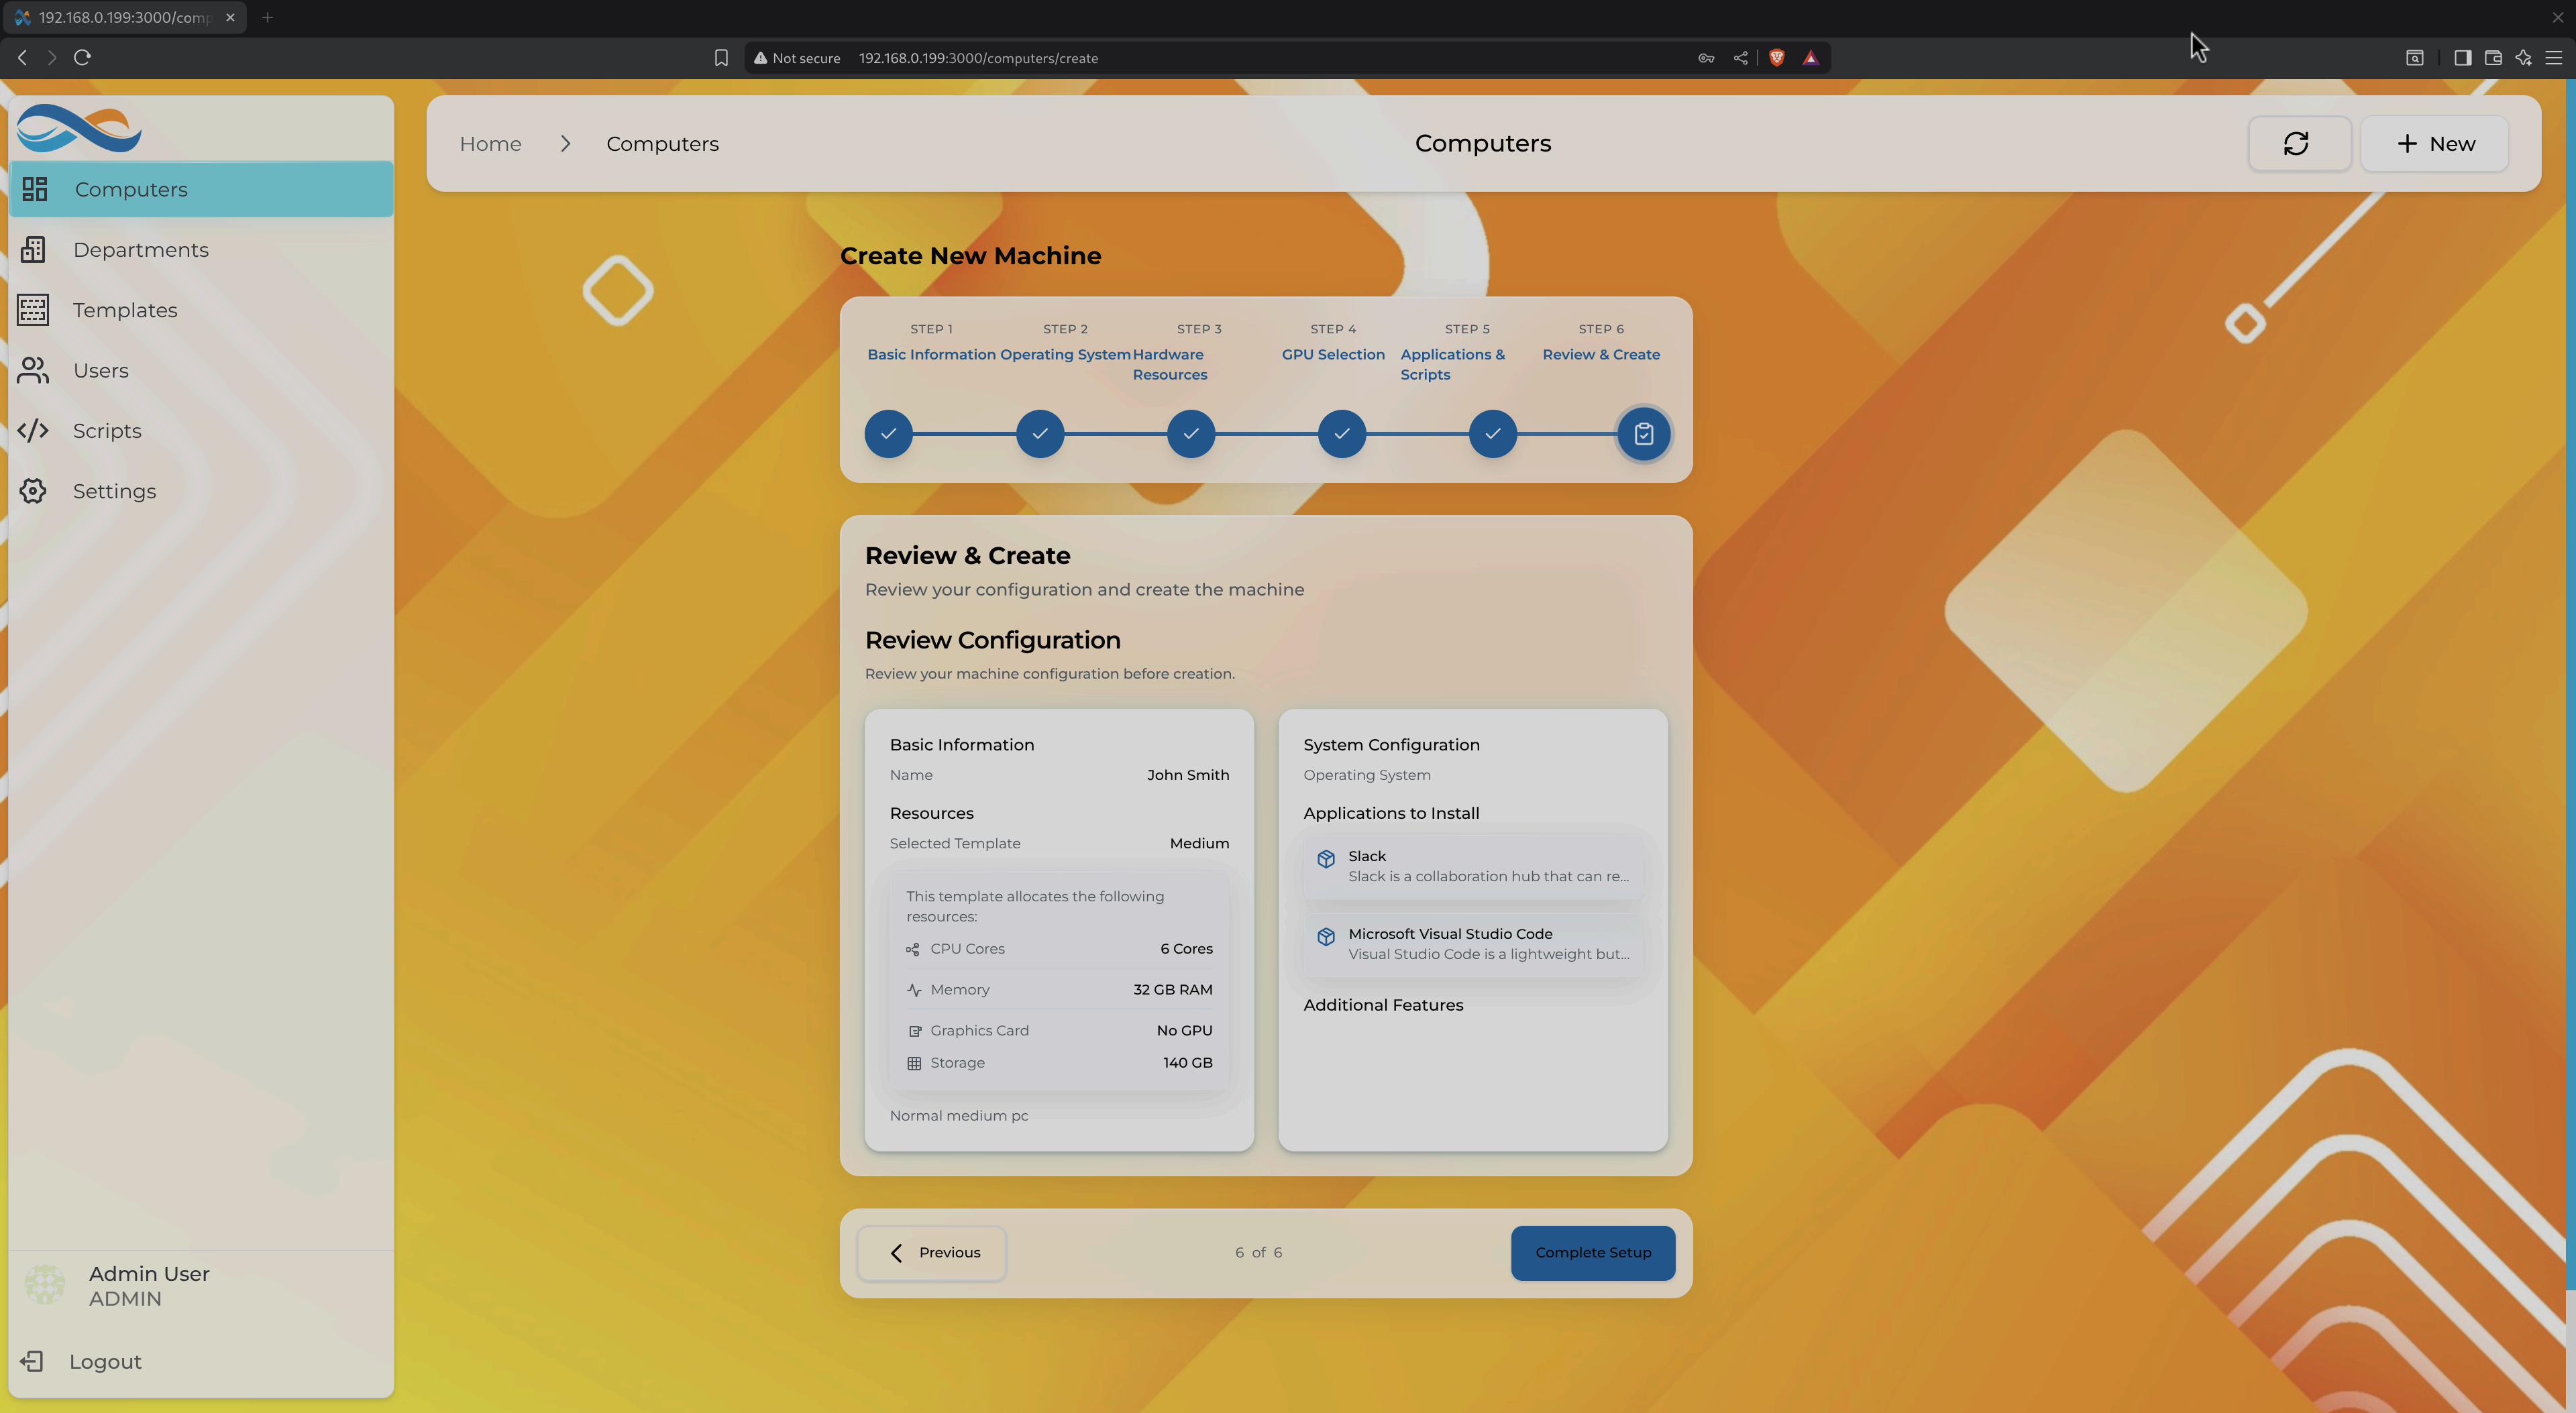Viewport: 2576px width, 1413px height.
Task: Click the Step 1 completed checkmark circle
Action: [888, 433]
